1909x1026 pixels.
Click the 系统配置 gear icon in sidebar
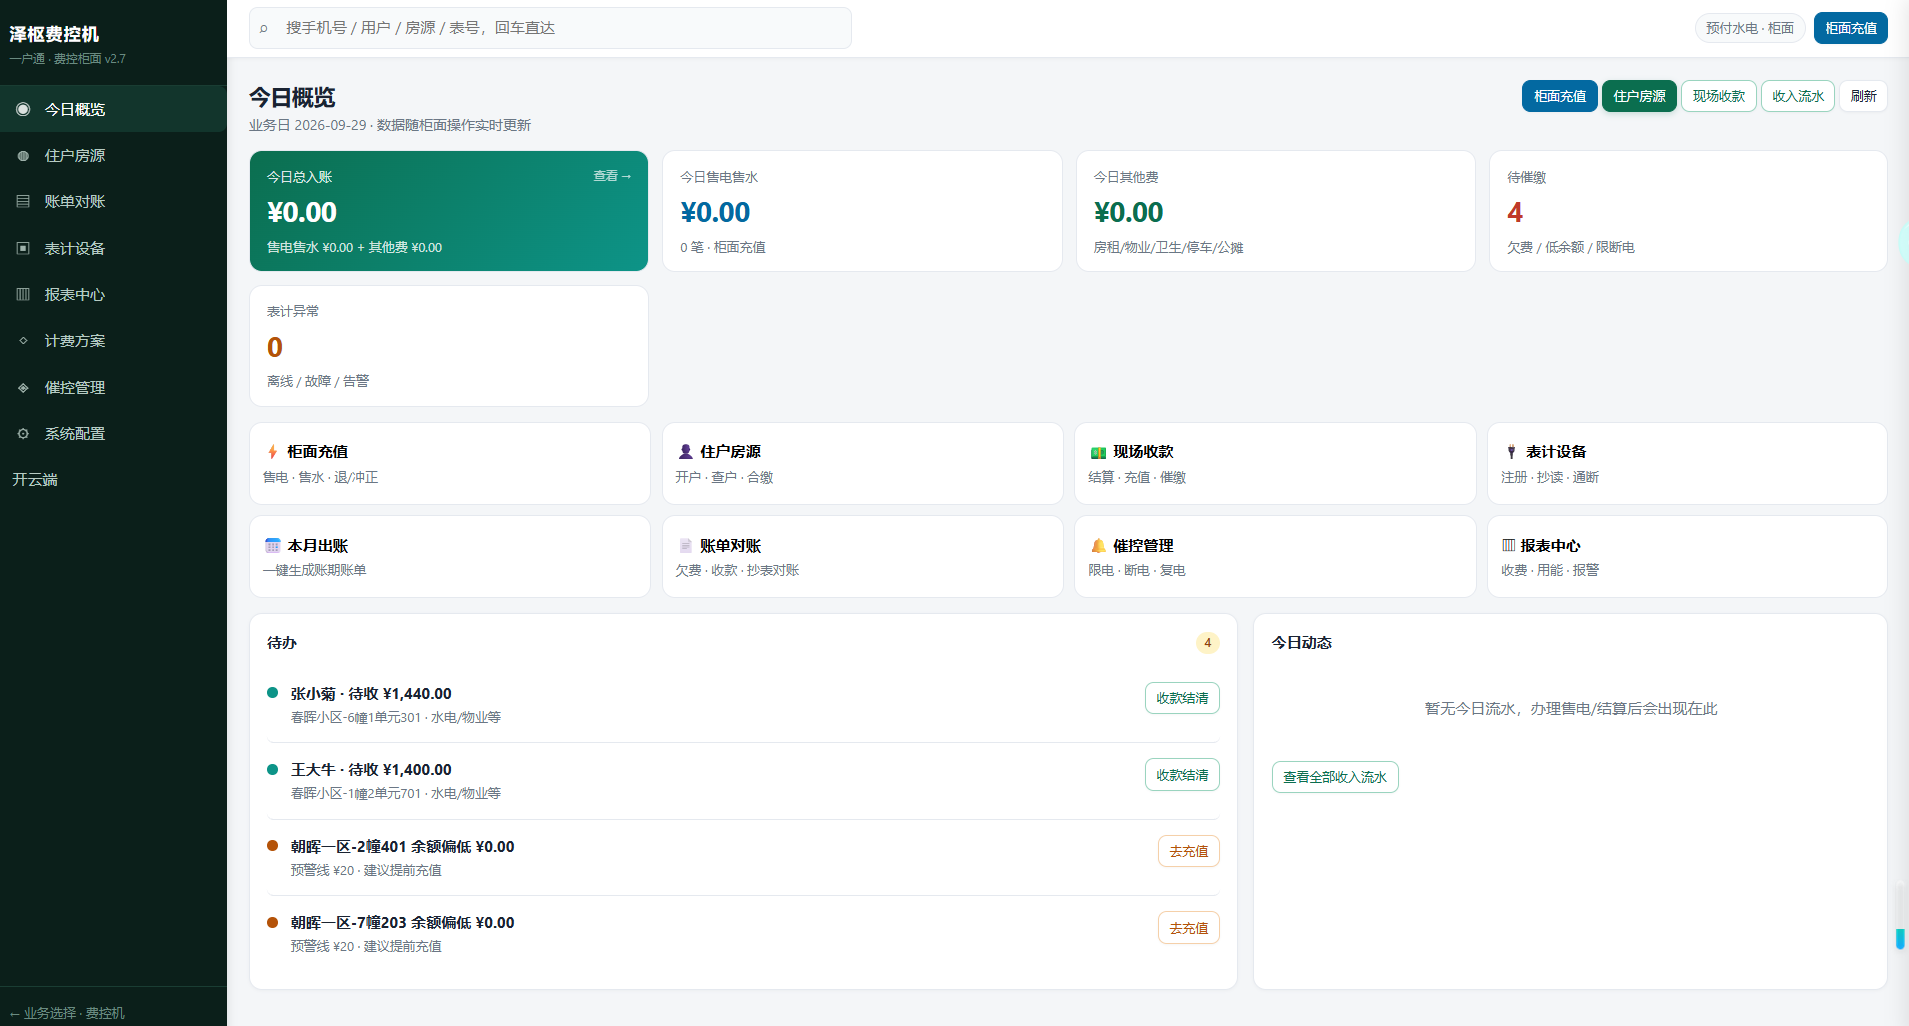click(23, 433)
